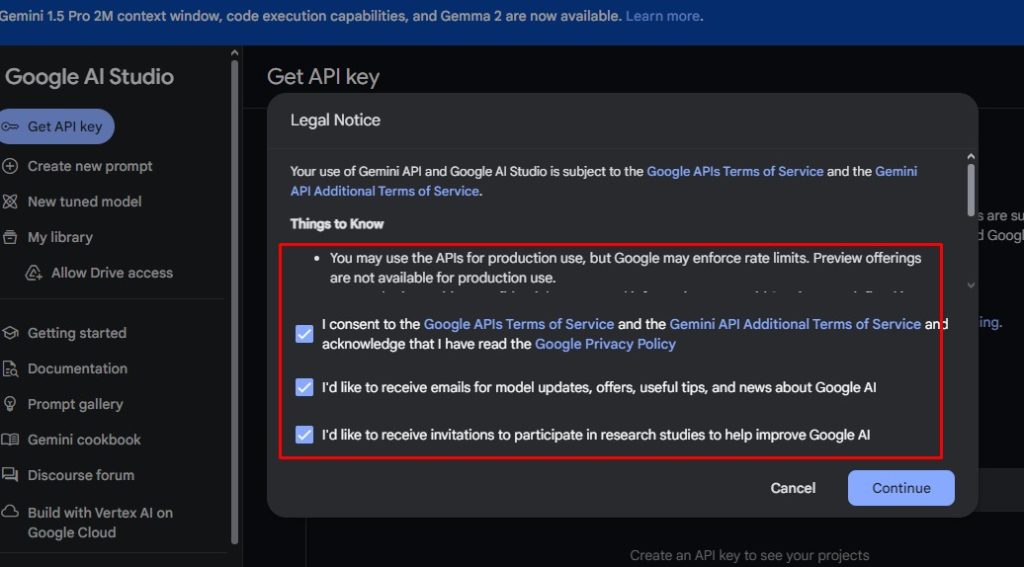
Task: Click the Drive icon beside Allow Drive access
Action: [33, 273]
